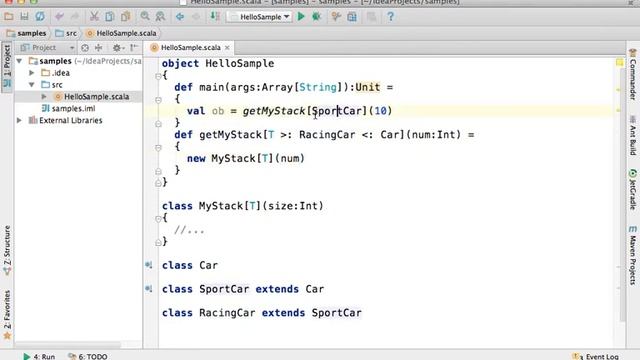Click the Collapse All icon in the Project panel
This screenshot has height=360, width=640.
(x=99, y=48)
